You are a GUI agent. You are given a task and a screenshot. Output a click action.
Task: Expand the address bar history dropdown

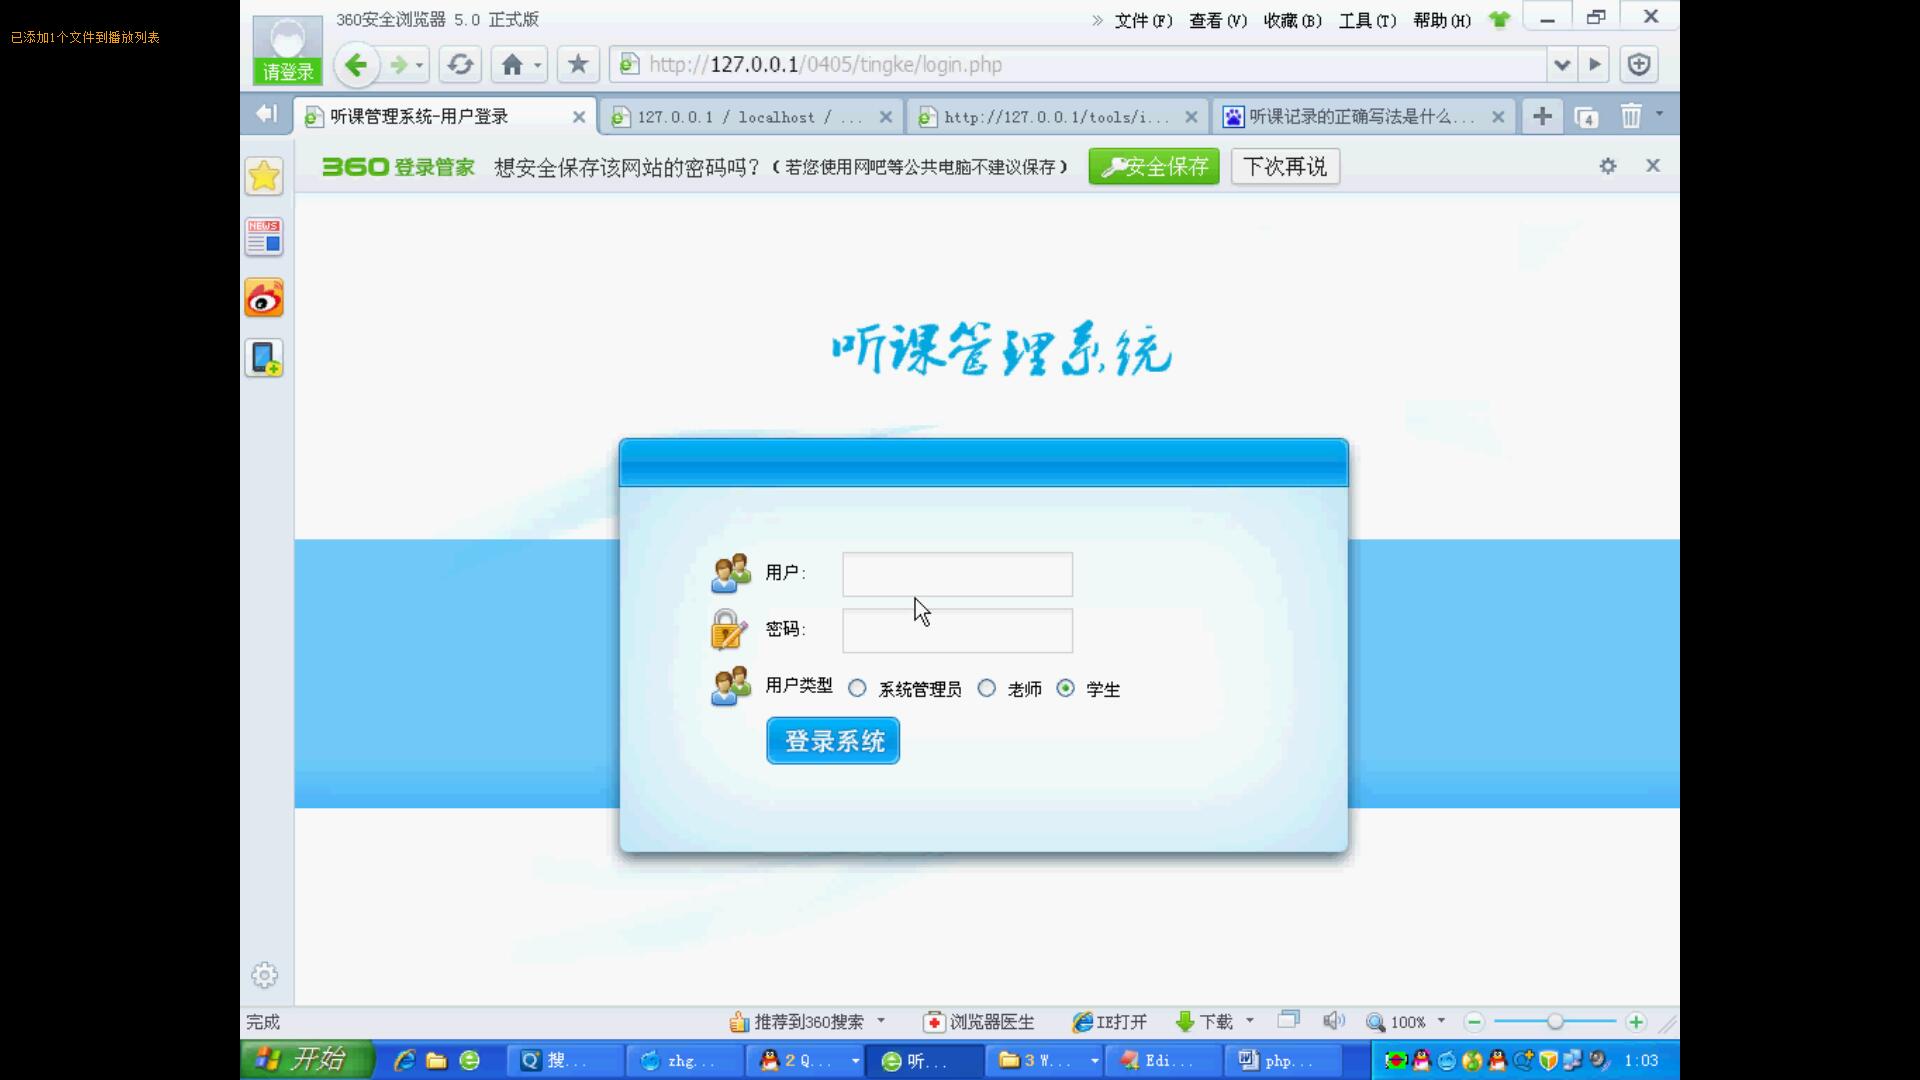coord(1561,65)
